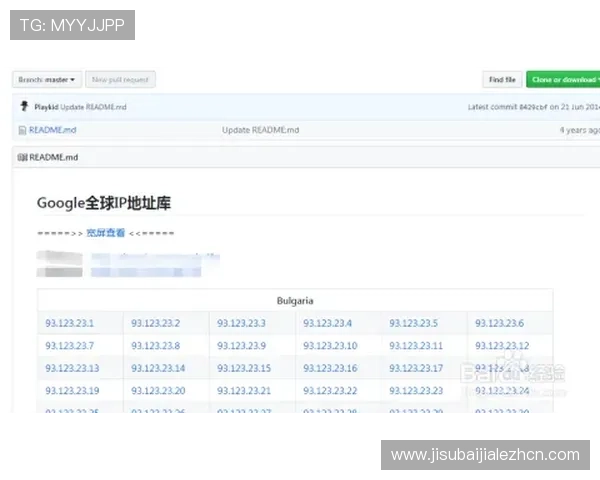Open IP address 93.123.23.8
Viewport: 600px width, 480px height.
156,346
